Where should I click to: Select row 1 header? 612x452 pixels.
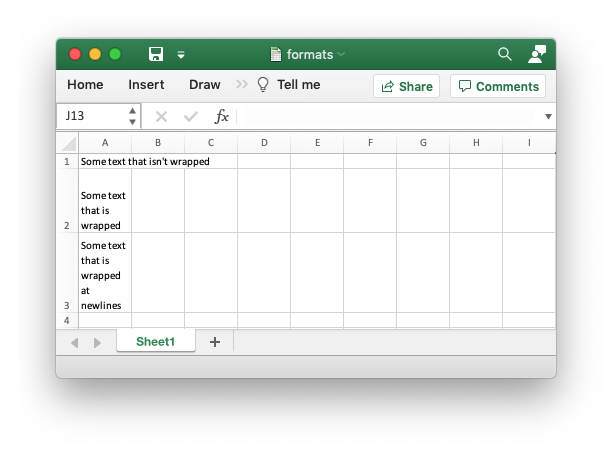(67, 161)
